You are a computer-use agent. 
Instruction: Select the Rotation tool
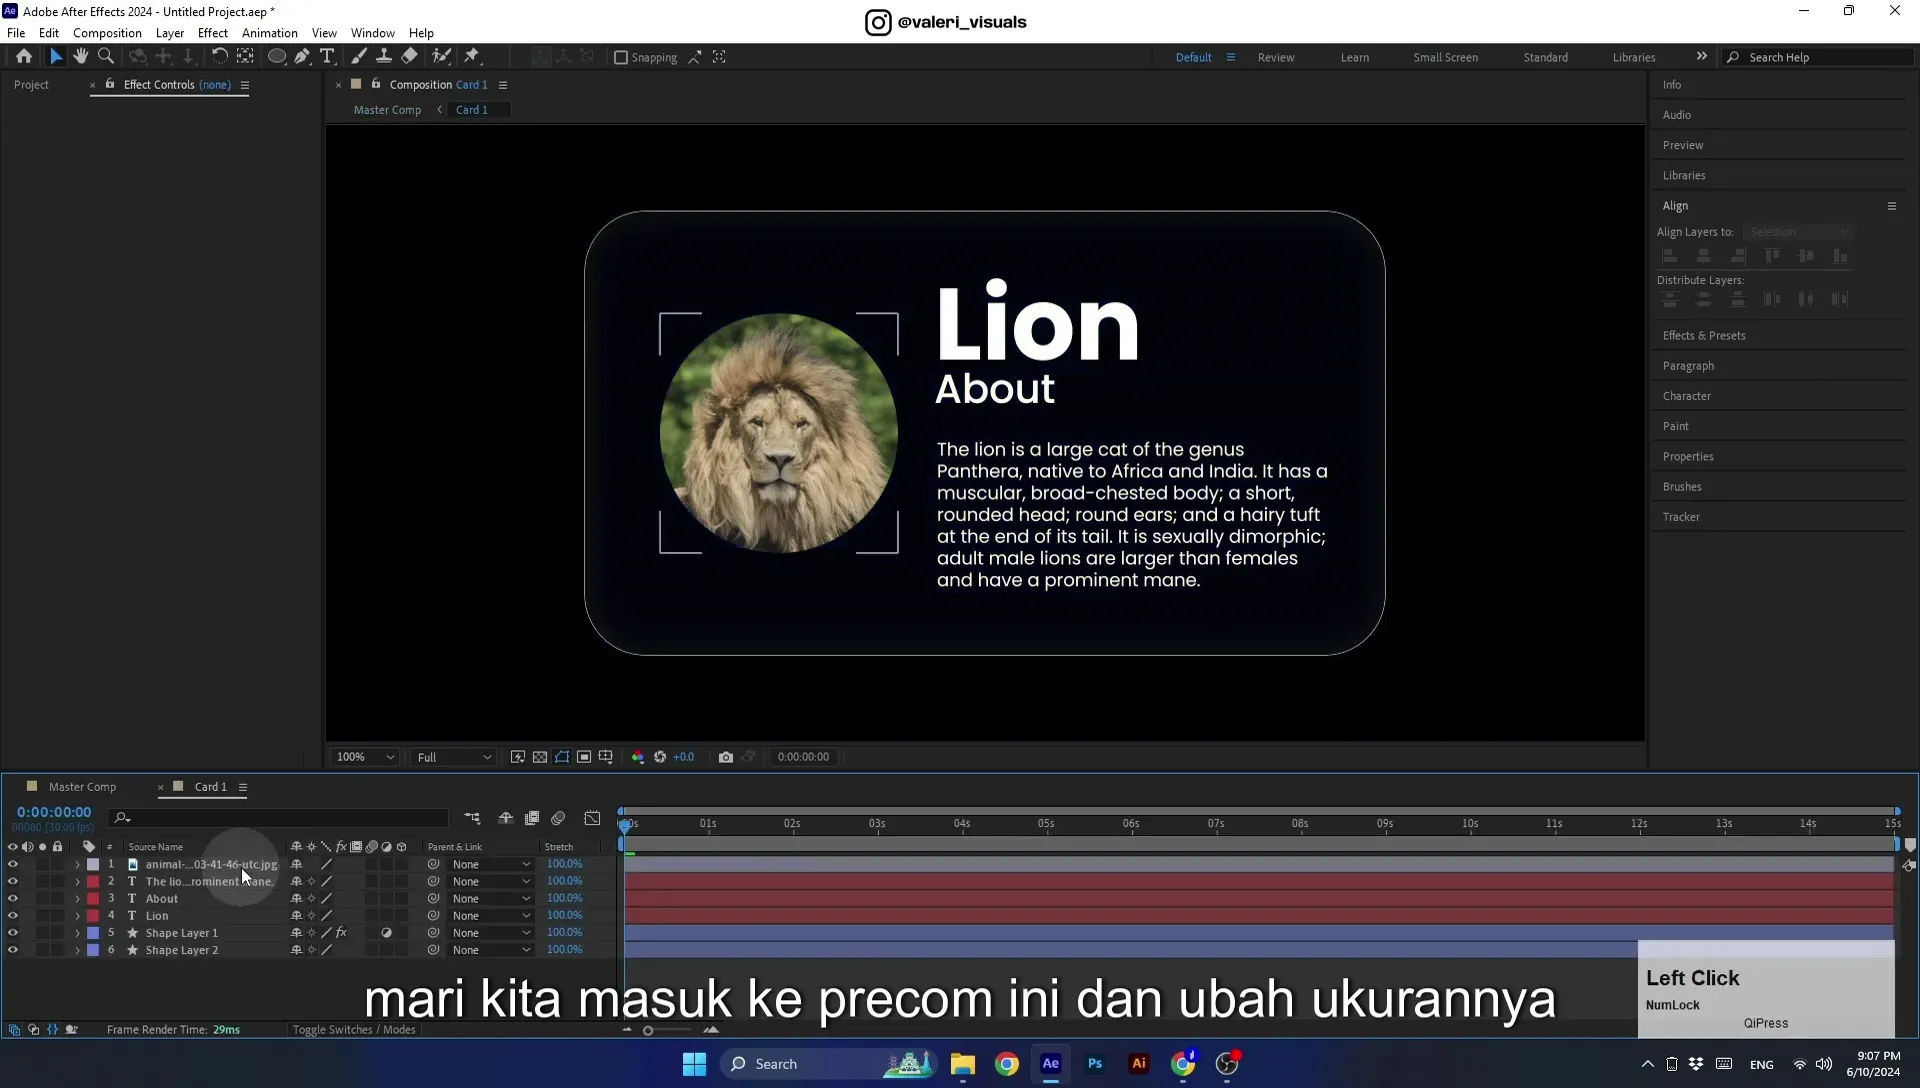tap(220, 57)
